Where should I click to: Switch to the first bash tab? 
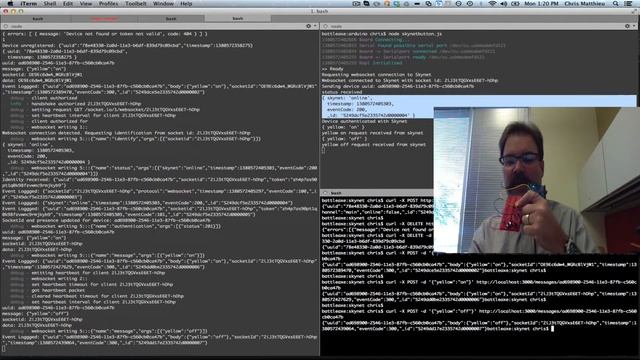[38, 19]
